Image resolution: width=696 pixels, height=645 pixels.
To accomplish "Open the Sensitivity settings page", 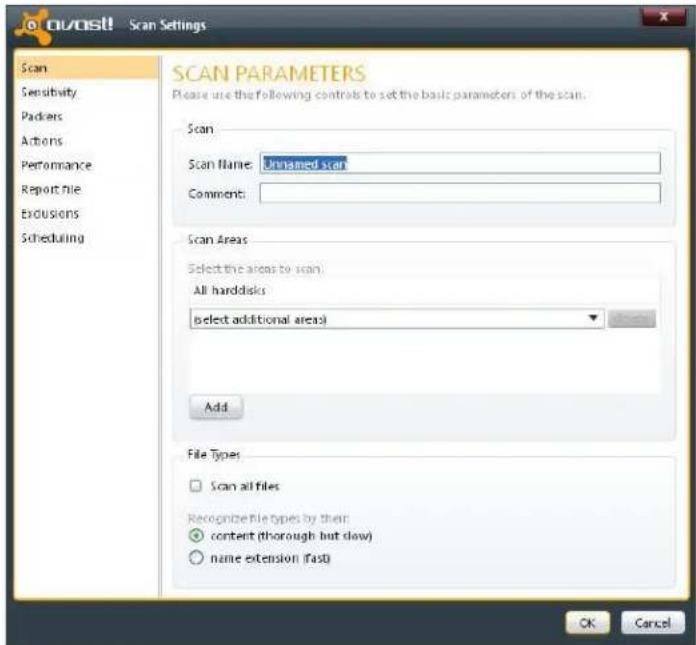I will coord(49,92).
